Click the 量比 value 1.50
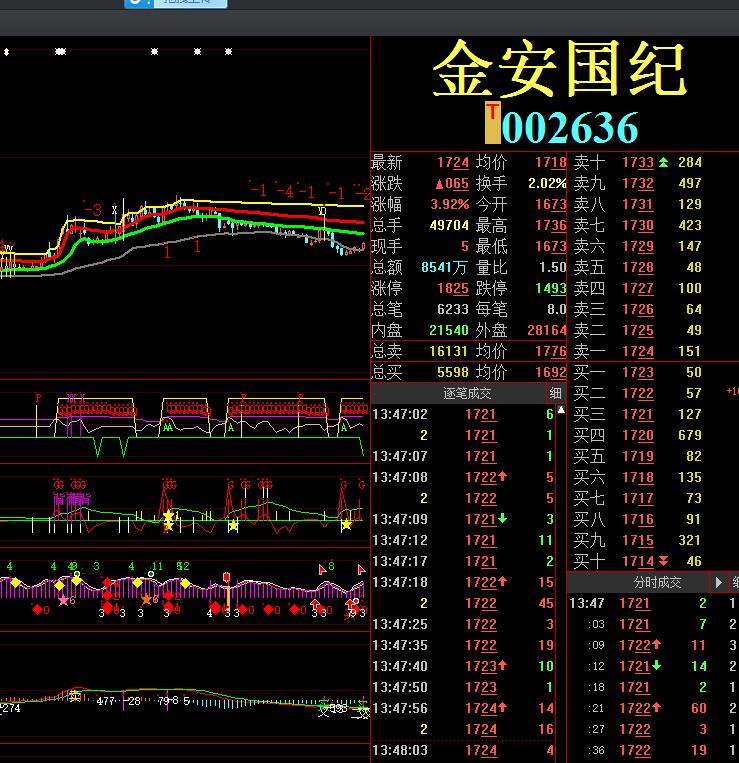Image resolution: width=739 pixels, height=763 pixels. [553, 267]
